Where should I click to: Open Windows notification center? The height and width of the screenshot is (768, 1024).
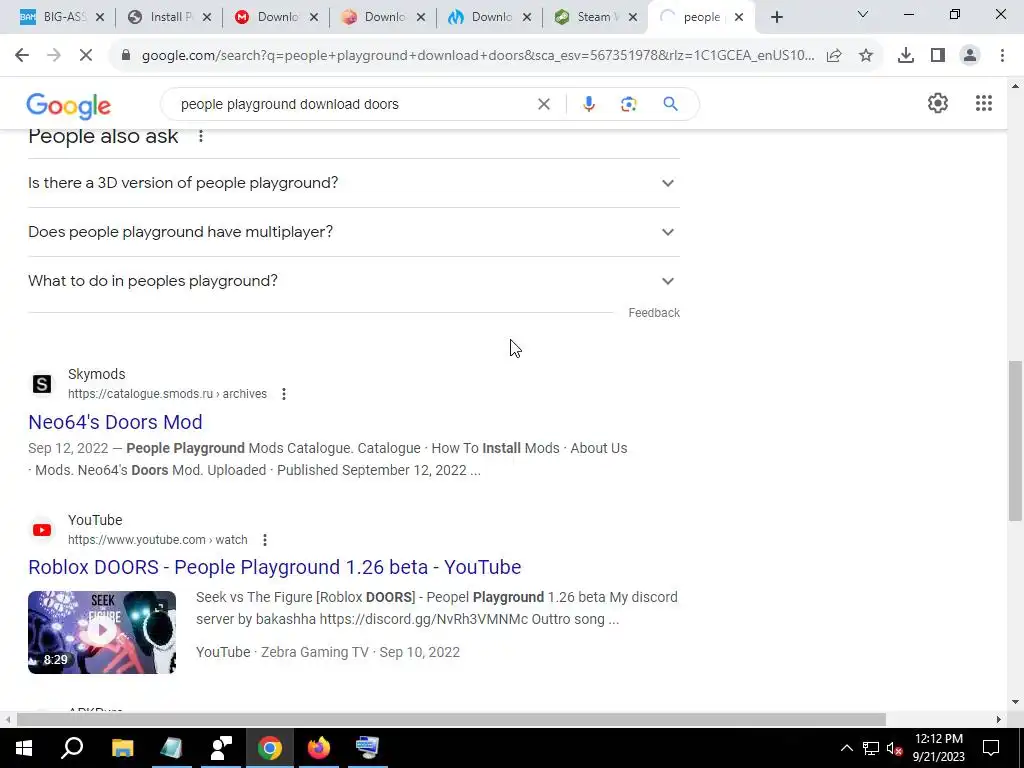click(x=991, y=748)
